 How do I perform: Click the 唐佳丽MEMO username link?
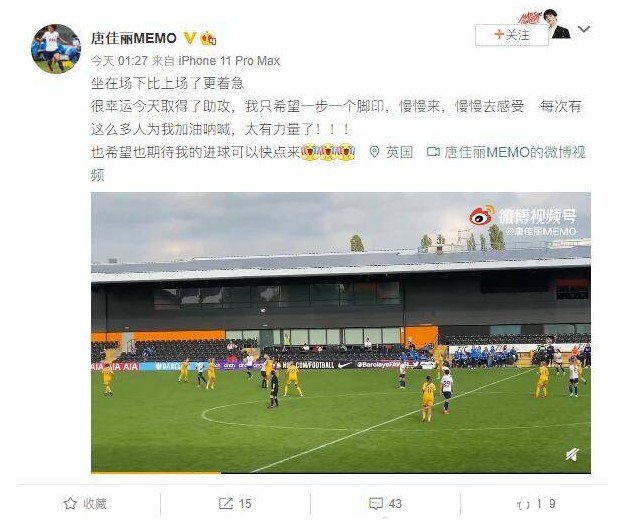(134, 38)
